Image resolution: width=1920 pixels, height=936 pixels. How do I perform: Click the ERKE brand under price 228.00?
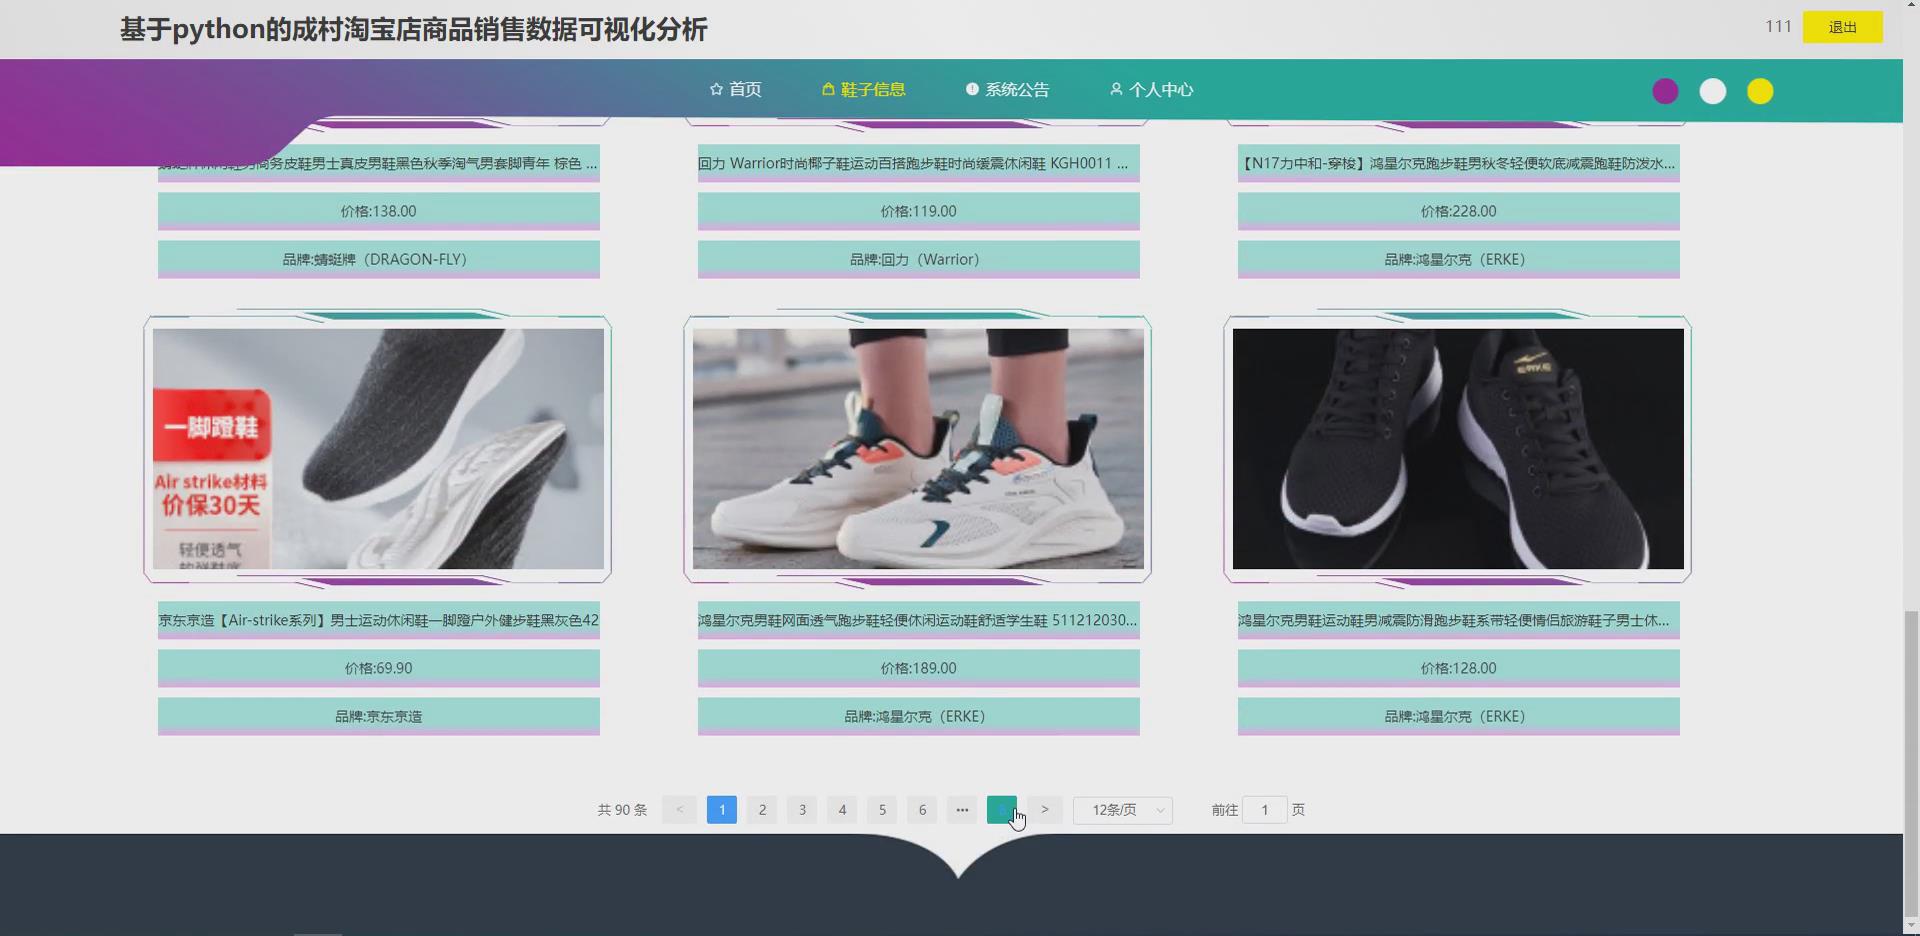[1459, 259]
